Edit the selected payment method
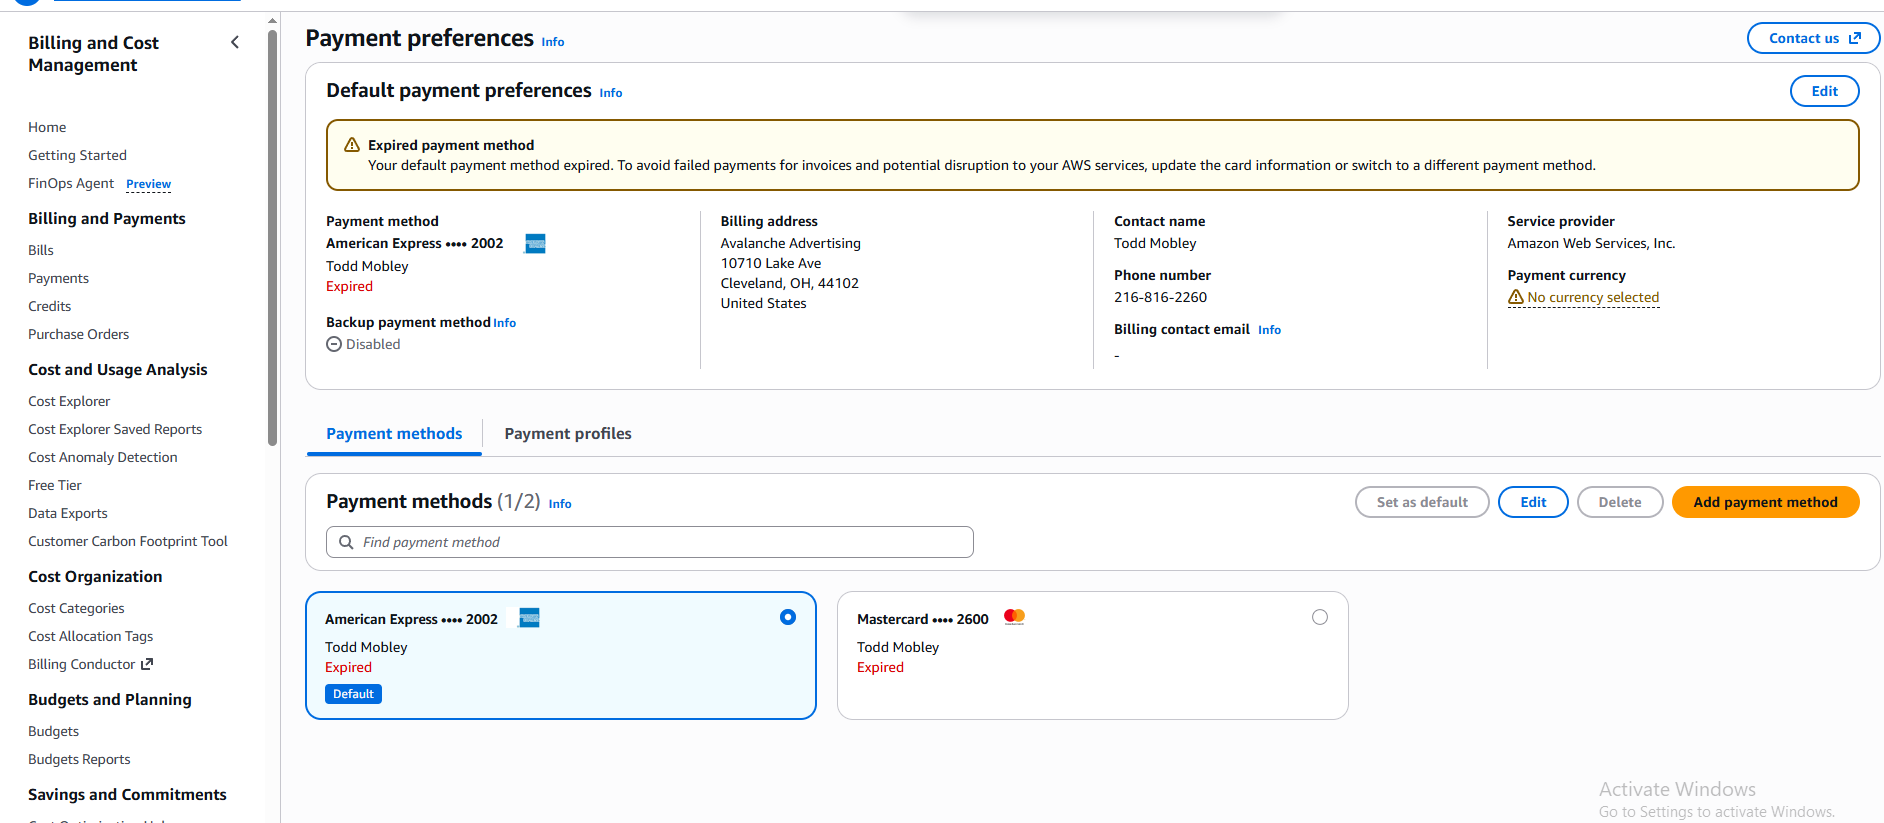Viewport: 1884px width, 823px height. tap(1533, 502)
